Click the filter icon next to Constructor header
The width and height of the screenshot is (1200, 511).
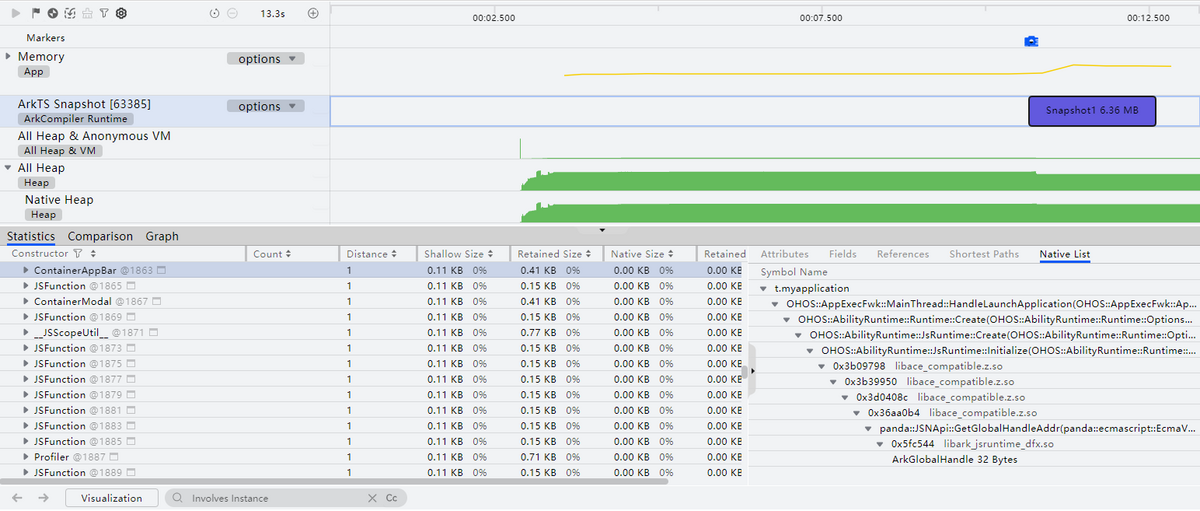click(78, 254)
